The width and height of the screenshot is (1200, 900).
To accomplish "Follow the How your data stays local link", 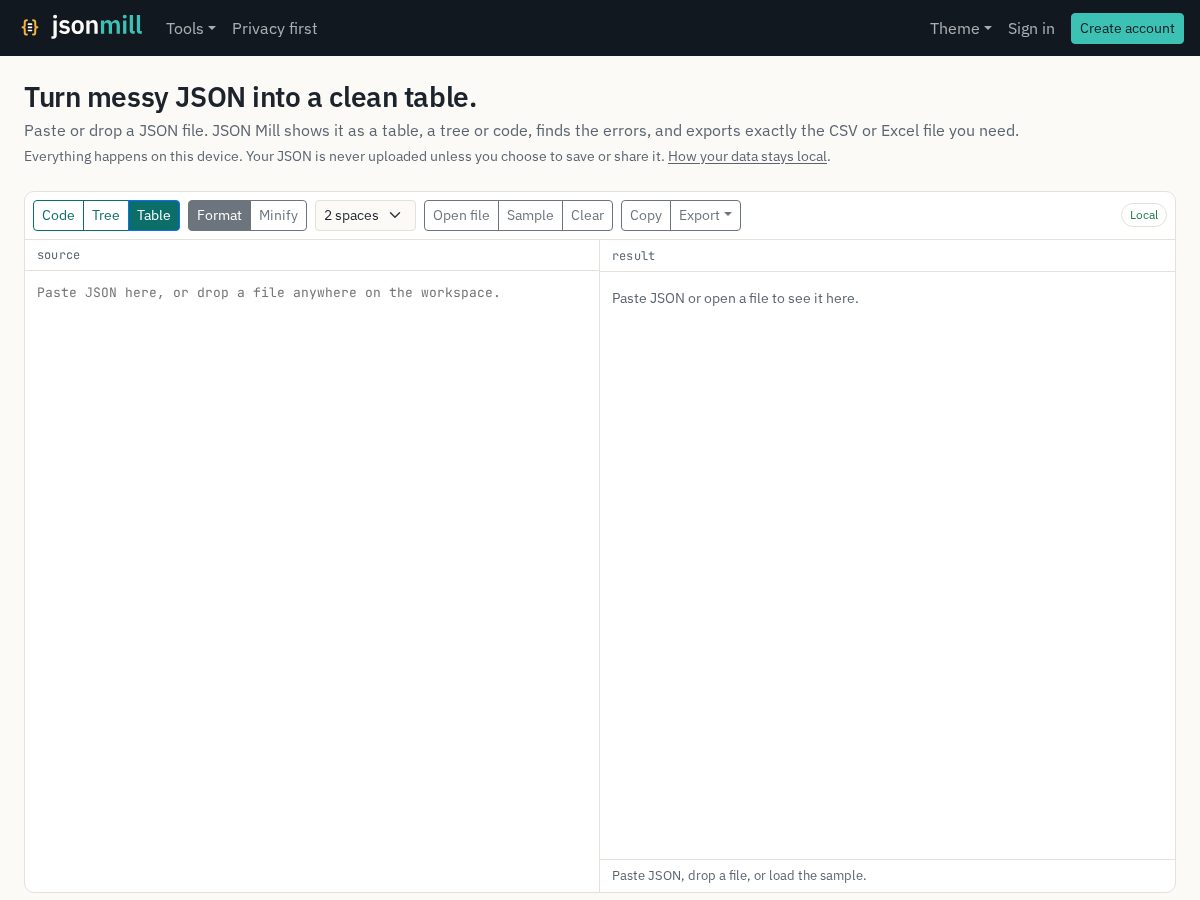I will coord(747,156).
